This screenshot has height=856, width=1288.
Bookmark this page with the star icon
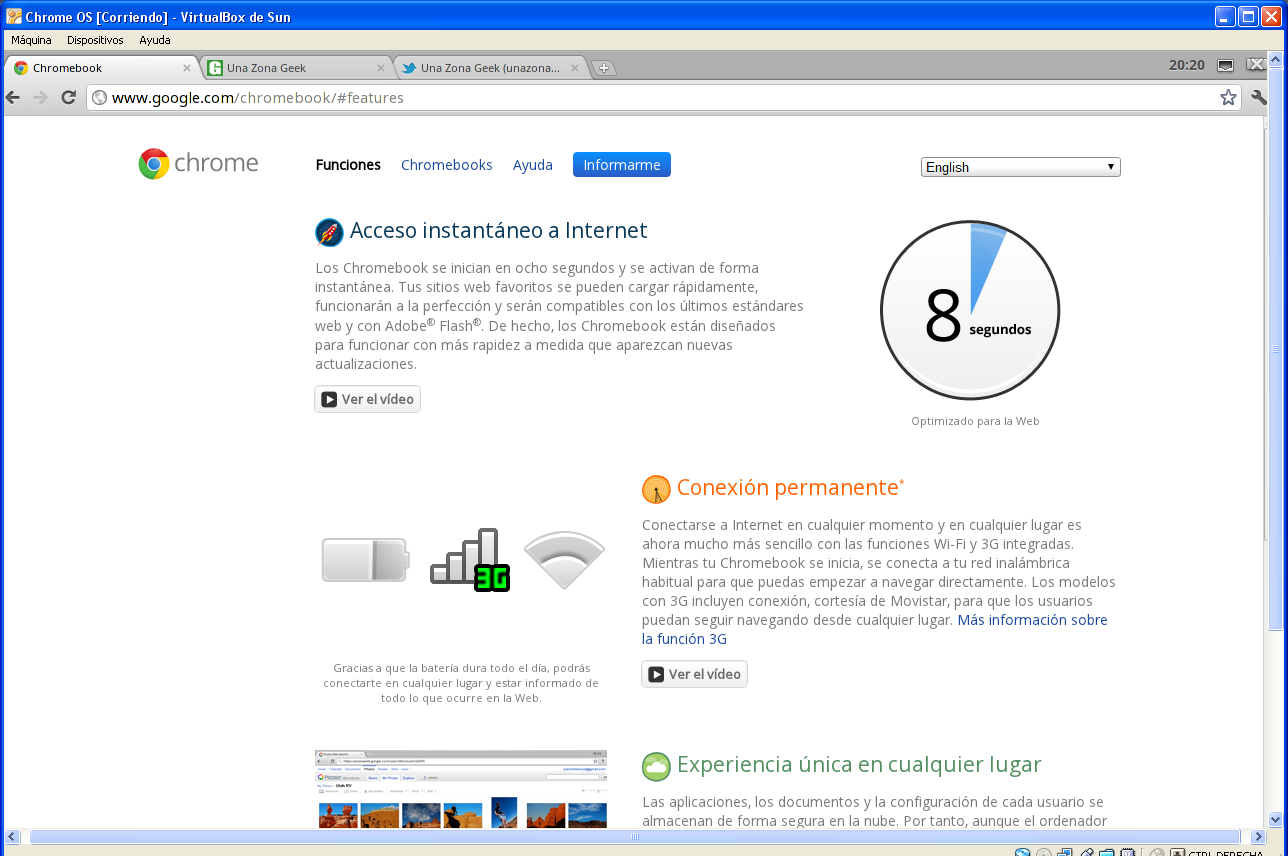pyautogui.click(x=1228, y=97)
